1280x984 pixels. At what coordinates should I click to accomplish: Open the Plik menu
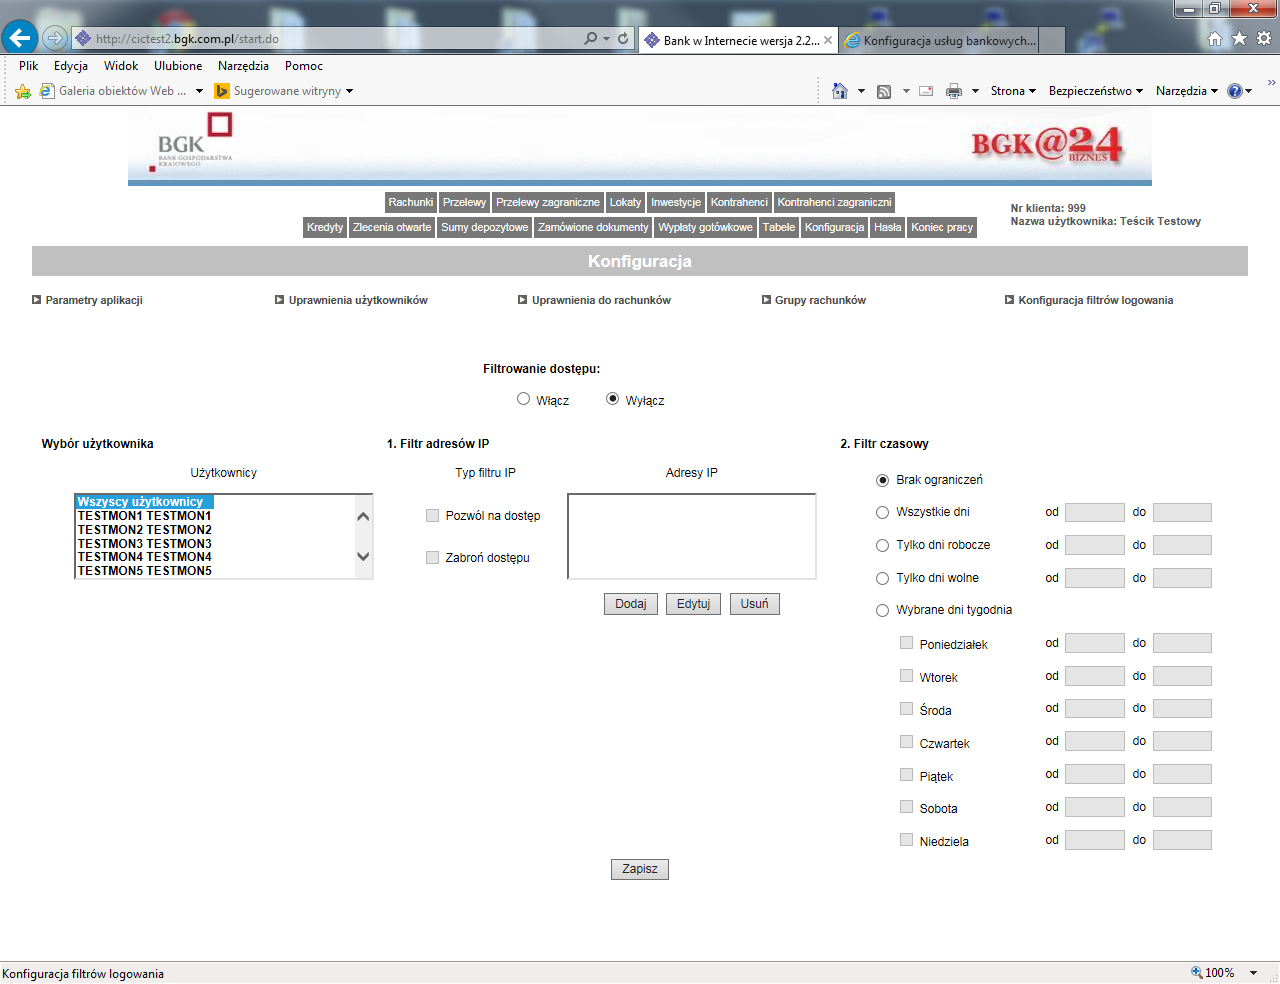(29, 66)
